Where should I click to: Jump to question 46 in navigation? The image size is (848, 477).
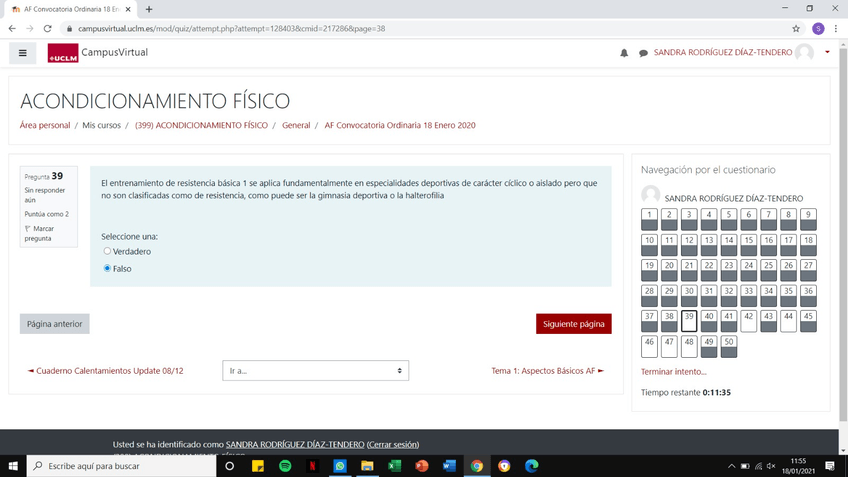[649, 346]
